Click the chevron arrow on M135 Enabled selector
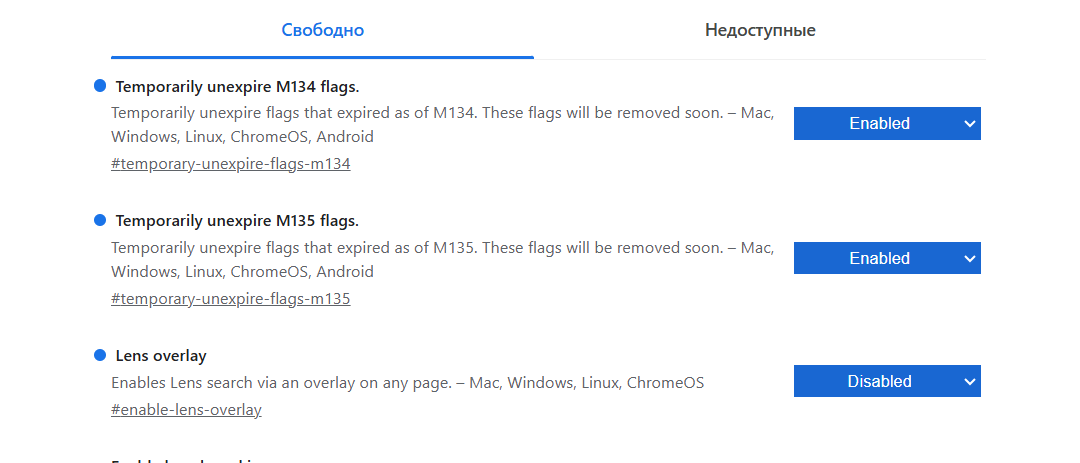The height and width of the screenshot is (463, 1080). click(x=968, y=258)
